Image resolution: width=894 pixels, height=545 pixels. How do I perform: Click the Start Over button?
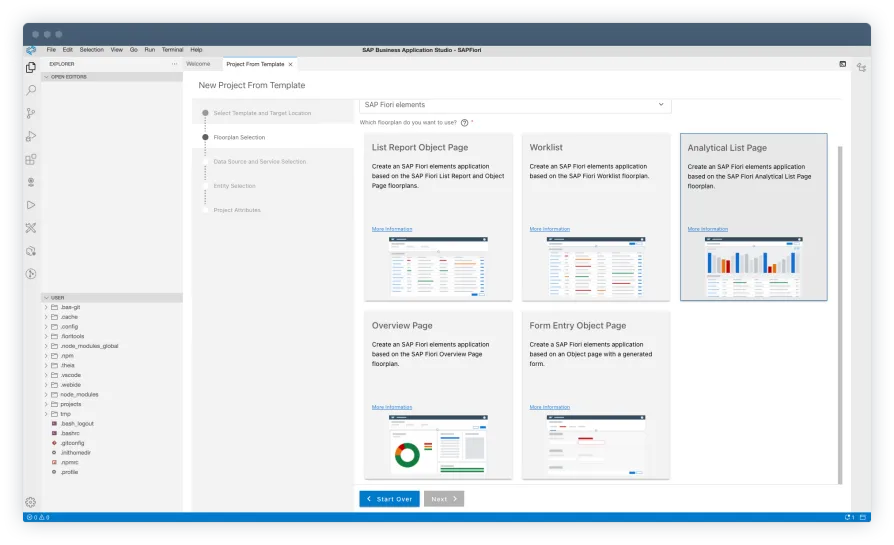pyautogui.click(x=389, y=498)
